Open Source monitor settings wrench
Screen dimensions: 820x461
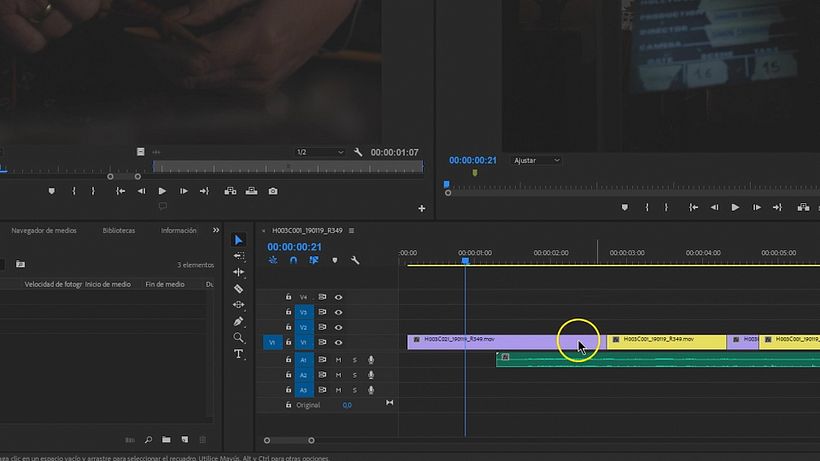[x=358, y=152]
